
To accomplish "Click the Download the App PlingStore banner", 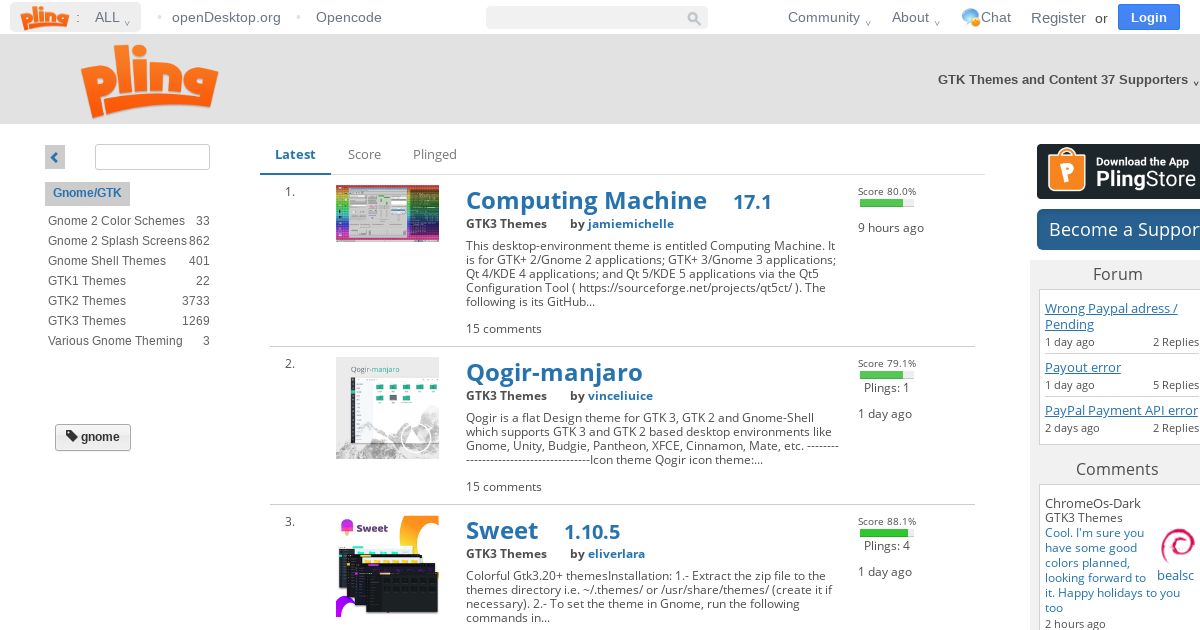I will (x=1118, y=171).
